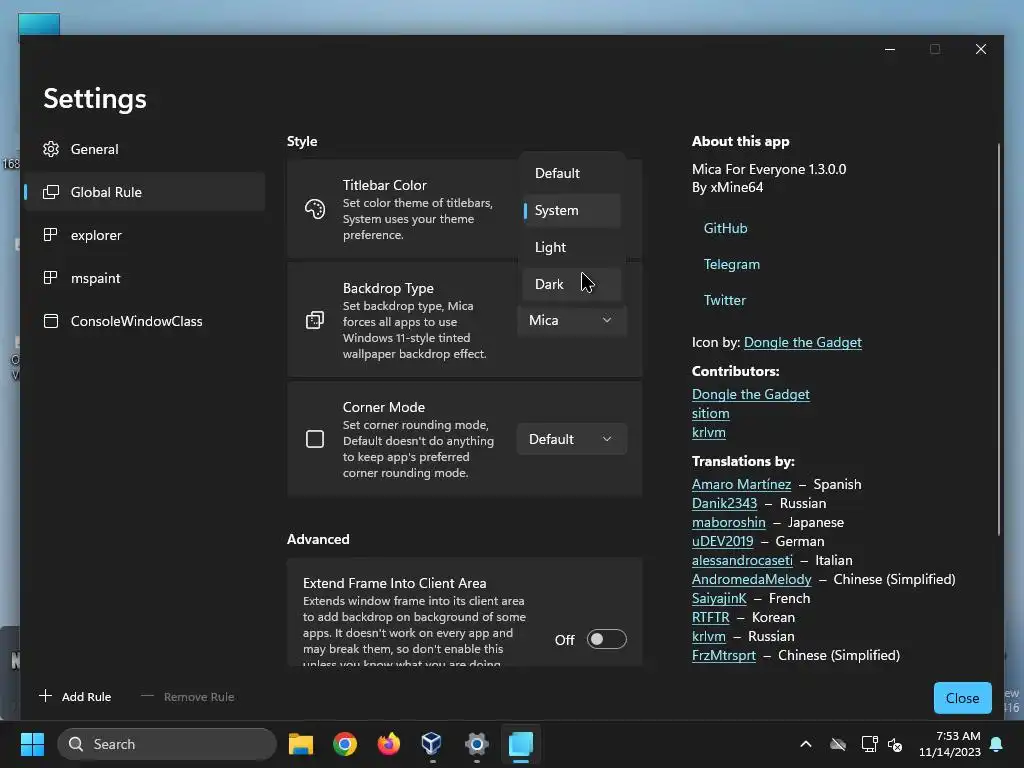The height and width of the screenshot is (768, 1024).
Task: Open Danik2343 translator link
Action: pyautogui.click(x=724, y=504)
